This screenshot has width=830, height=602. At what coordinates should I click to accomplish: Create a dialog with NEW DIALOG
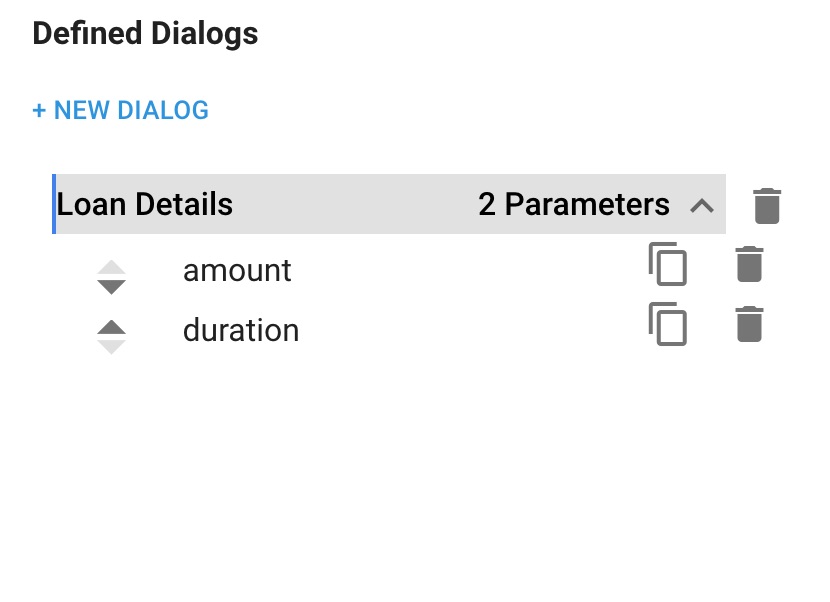[x=121, y=110]
